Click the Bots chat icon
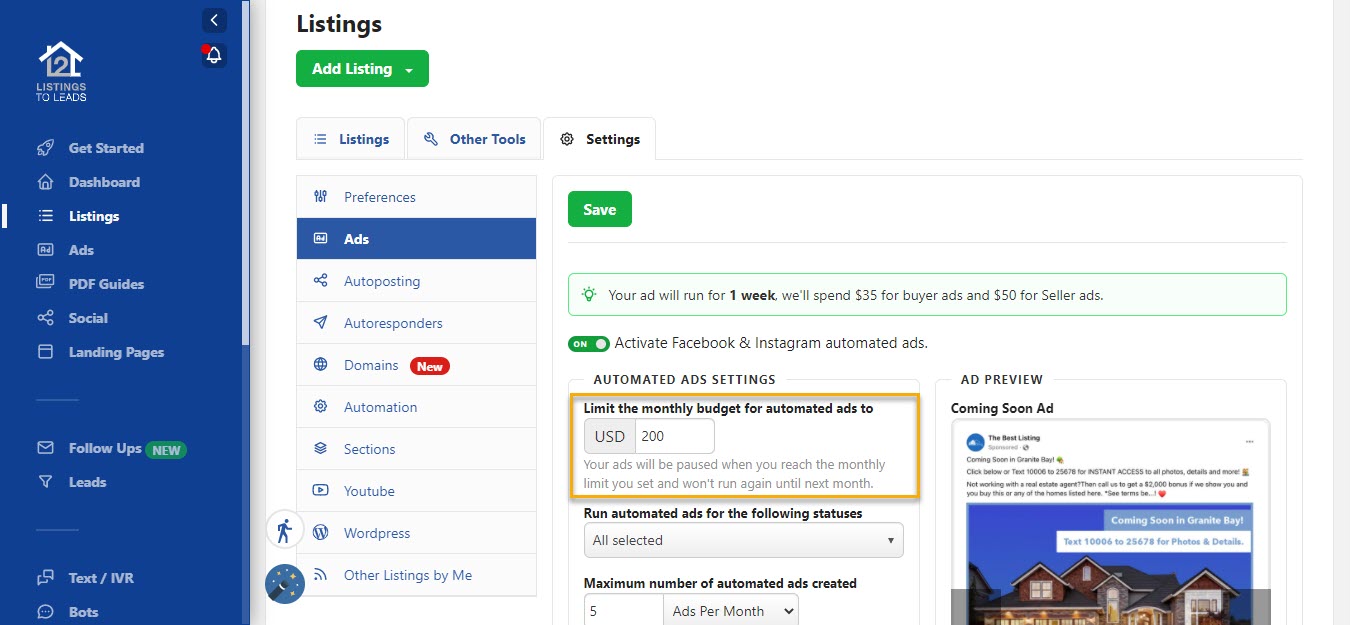Image resolution: width=1350 pixels, height=625 pixels. (x=45, y=612)
